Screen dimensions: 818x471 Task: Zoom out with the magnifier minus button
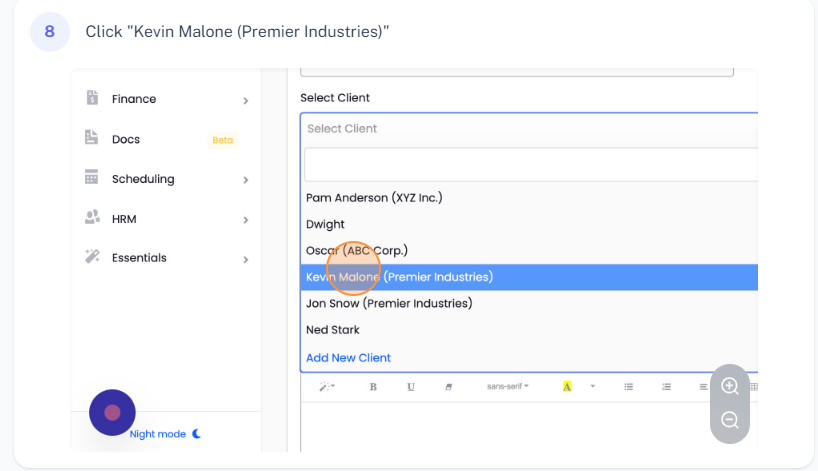coord(730,420)
